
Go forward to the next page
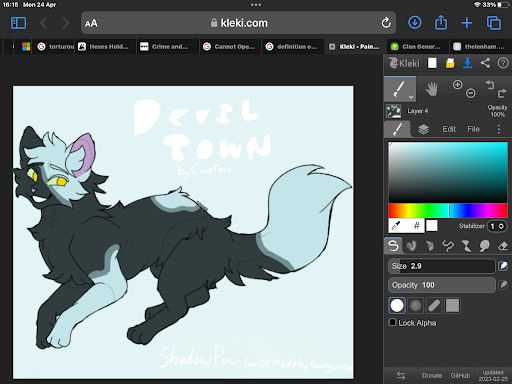tap(66, 23)
